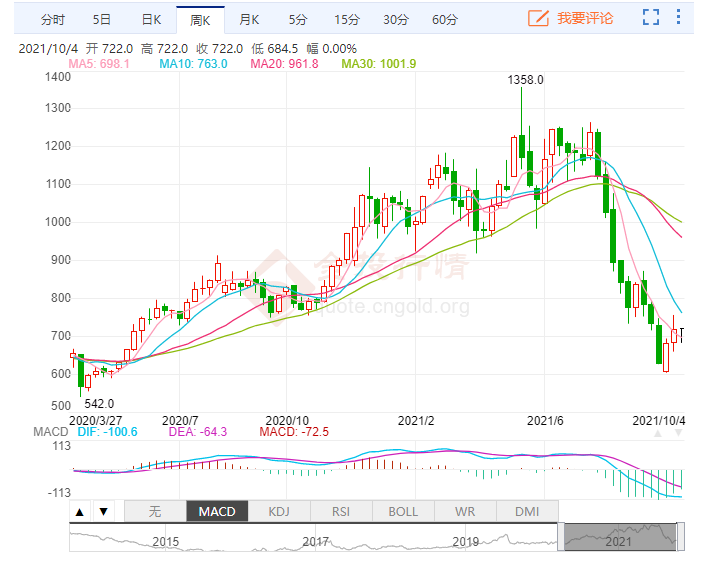Screen dimensions: 705x562
Task: Open the comment pencil icon
Action: [538, 18]
